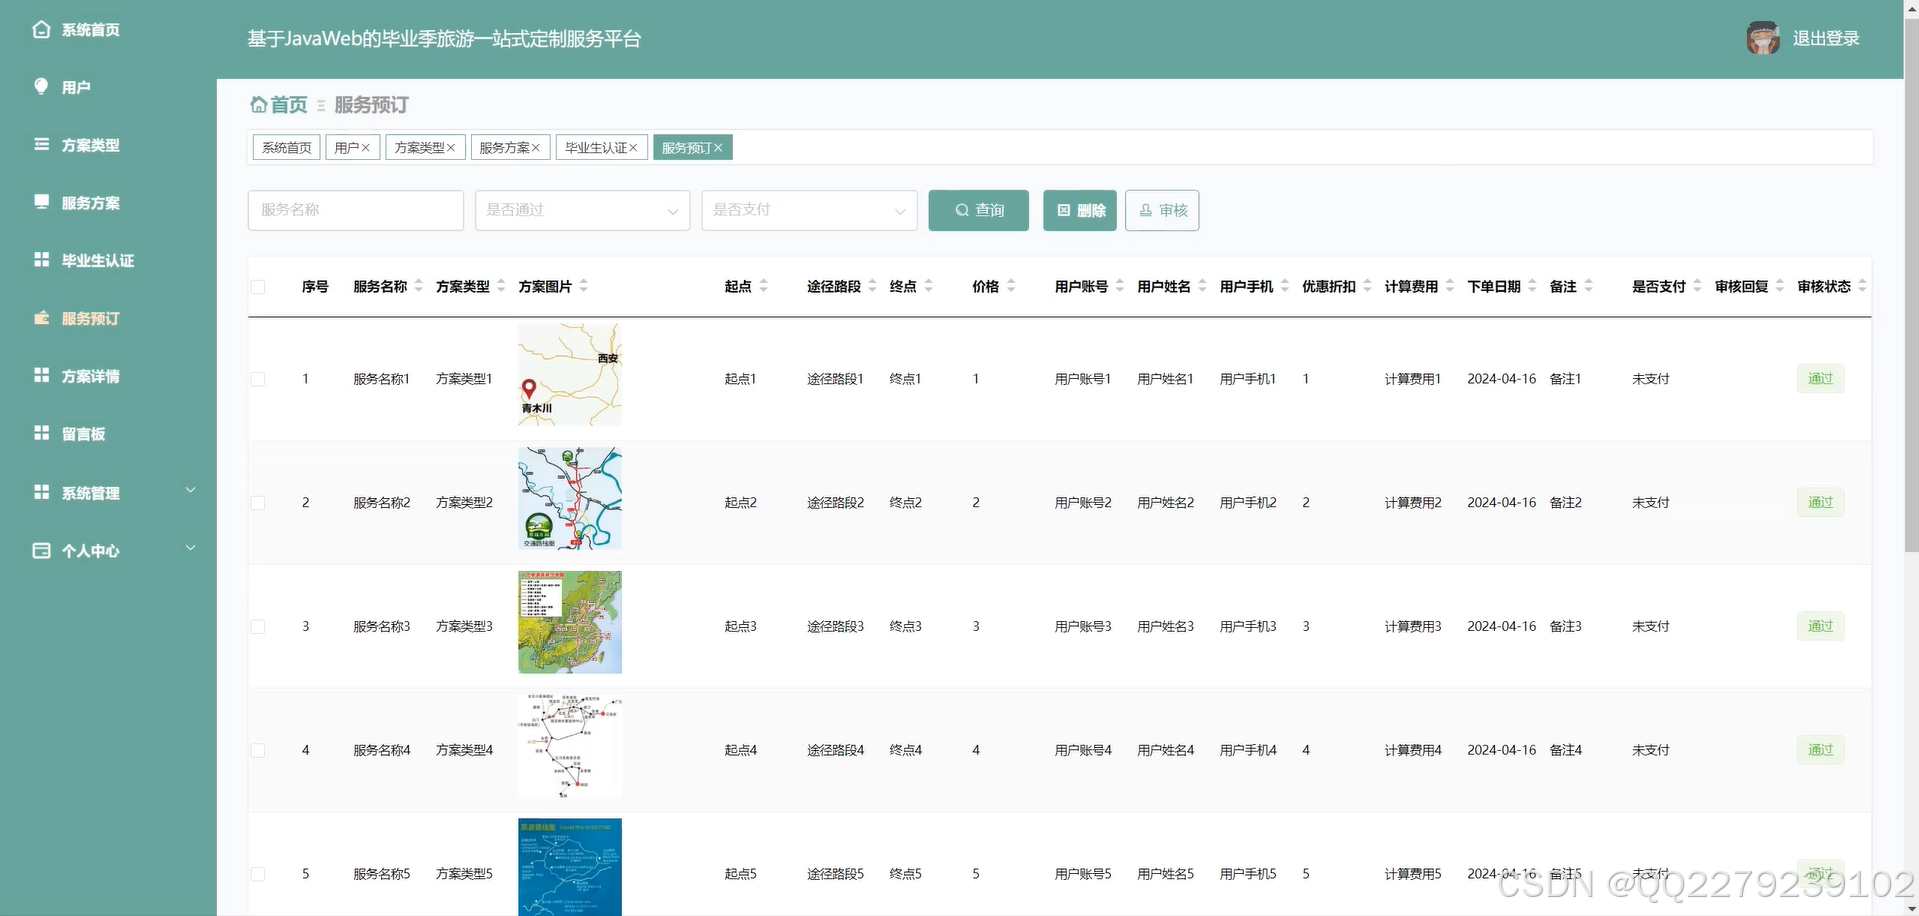Check the select-all checkbox in table header
1919x916 pixels.
(x=258, y=286)
